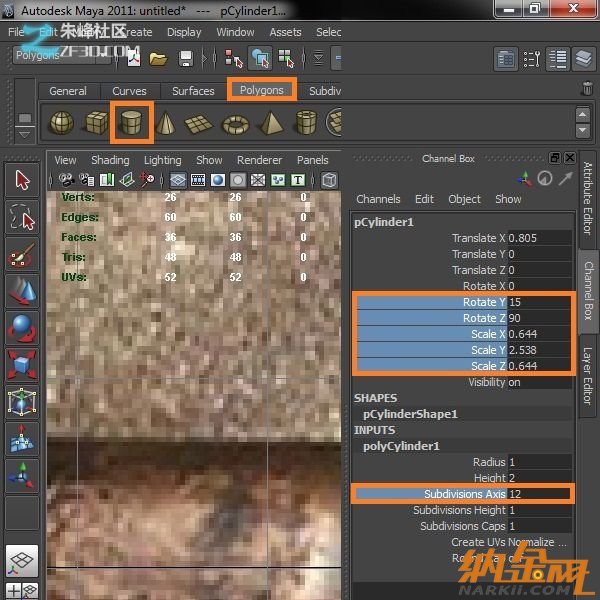Image resolution: width=600 pixels, height=600 pixels.
Task: Switch to the General shelf tab
Action: pyautogui.click(x=68, y=91)
